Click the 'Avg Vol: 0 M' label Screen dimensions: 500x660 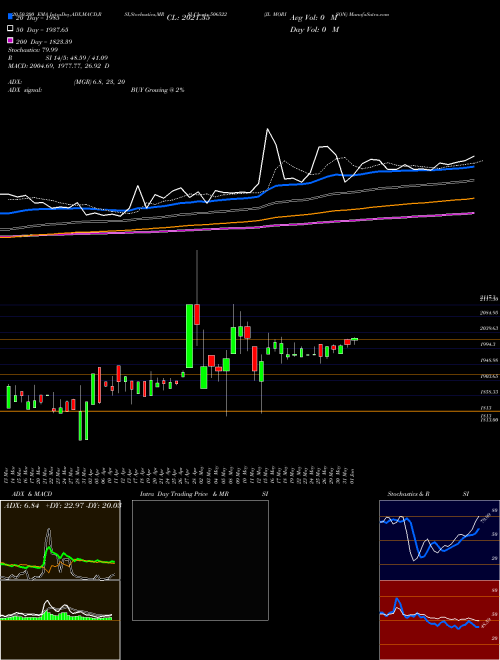click(x=314, y=18)
